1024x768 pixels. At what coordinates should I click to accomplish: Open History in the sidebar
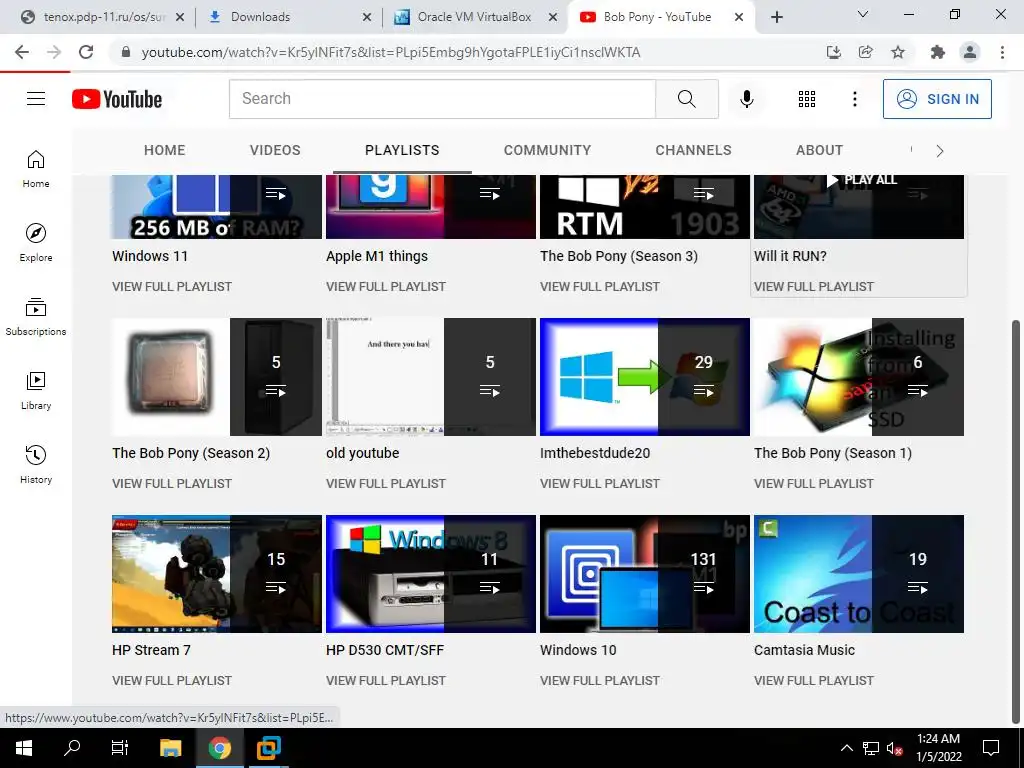(x=36, y=464)
